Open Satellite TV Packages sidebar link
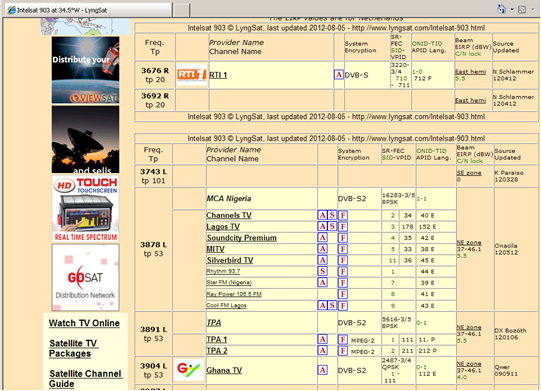541x391 pixels. [73, 349]
